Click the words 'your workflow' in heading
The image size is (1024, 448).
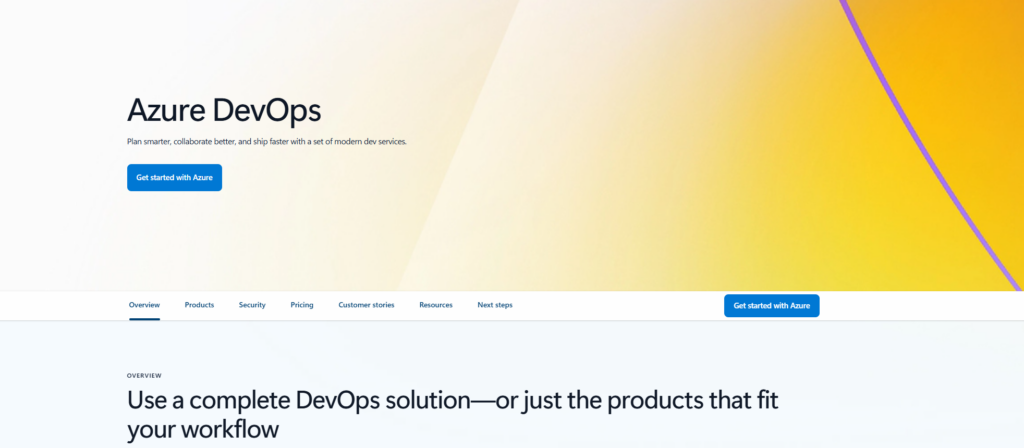click(x=202, y=431)
